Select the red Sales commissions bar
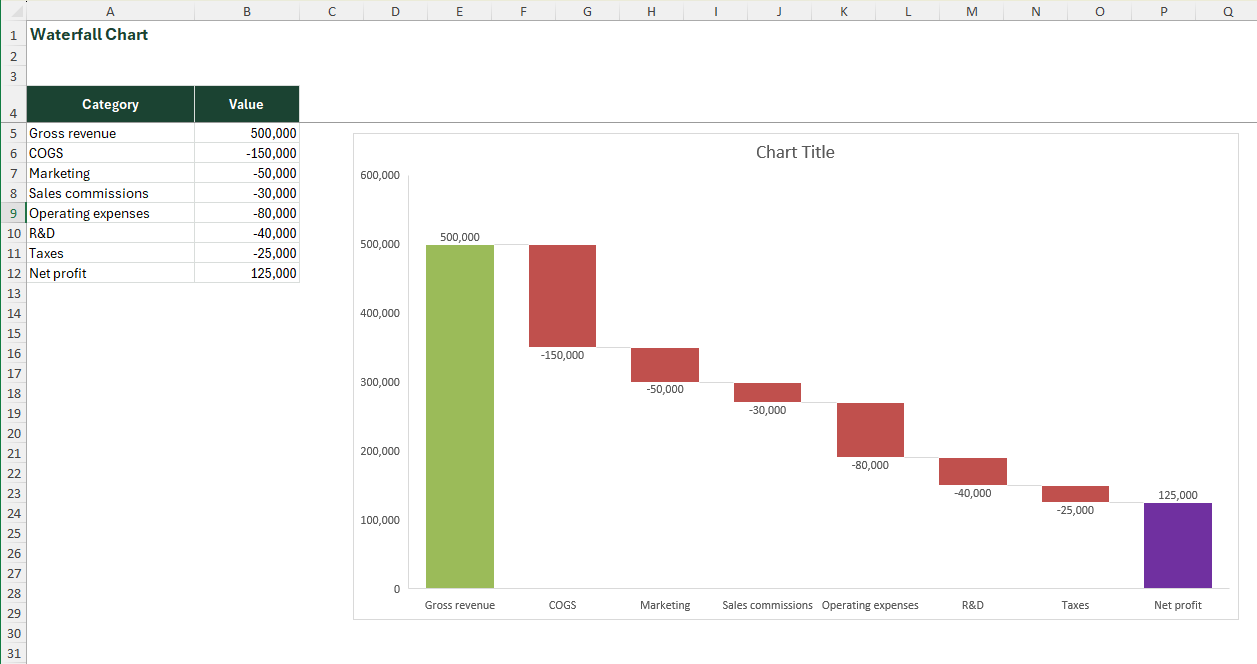1257x664 pixels. click(767, 392)
